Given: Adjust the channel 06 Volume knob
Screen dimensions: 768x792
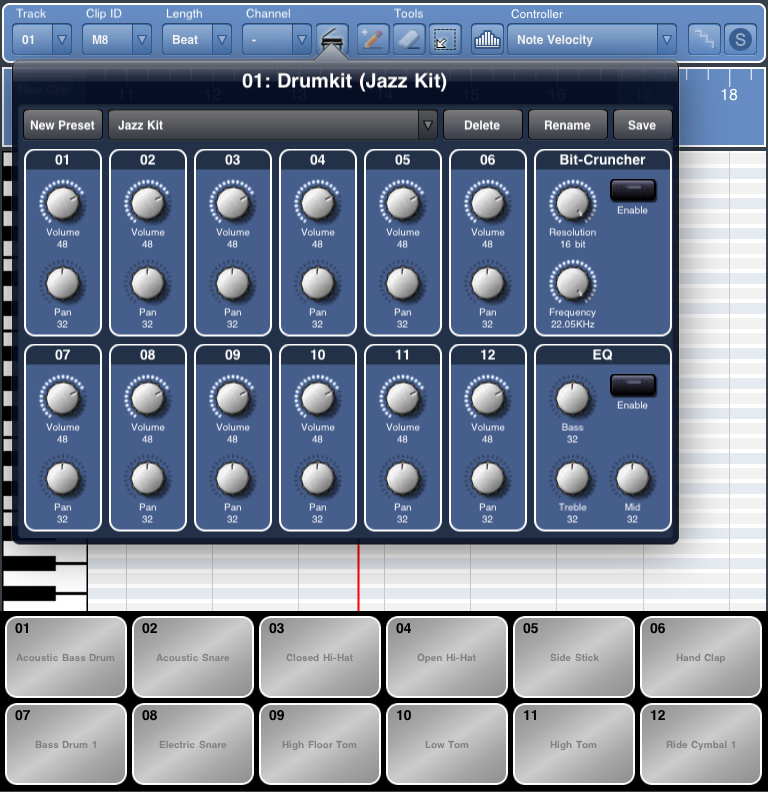Looking at the screenshot, I should click(x=488, y=203).
